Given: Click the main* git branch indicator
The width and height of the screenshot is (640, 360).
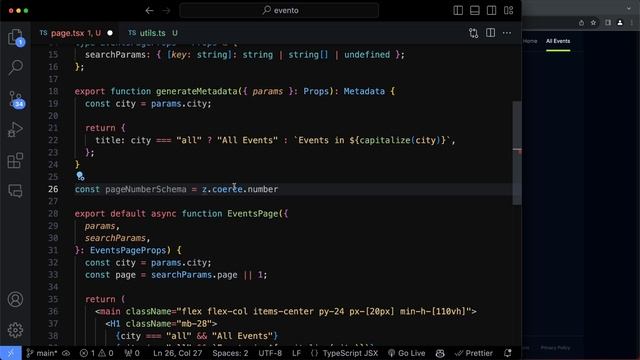Looking at the screenshot, I should coord(42,353).
